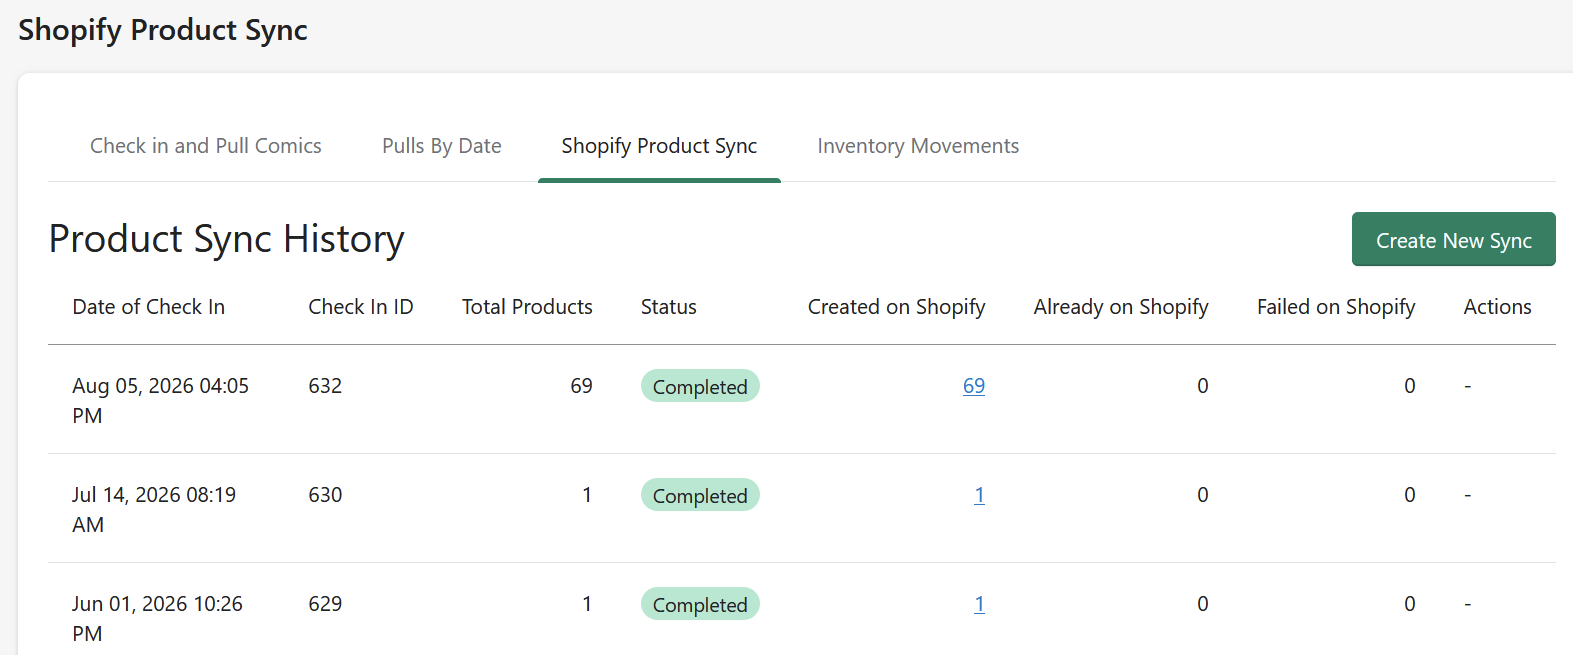Click the Product Sync History heading
1573x655 pixels.
[227, 239]
